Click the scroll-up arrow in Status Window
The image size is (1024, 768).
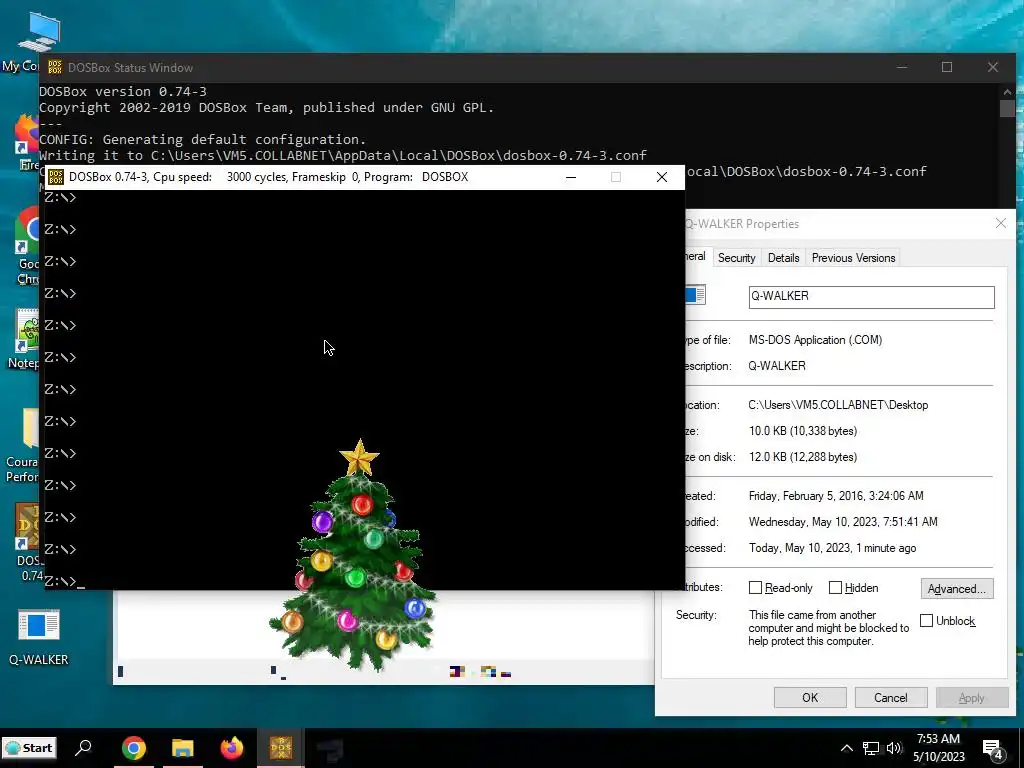(1007, 91)
